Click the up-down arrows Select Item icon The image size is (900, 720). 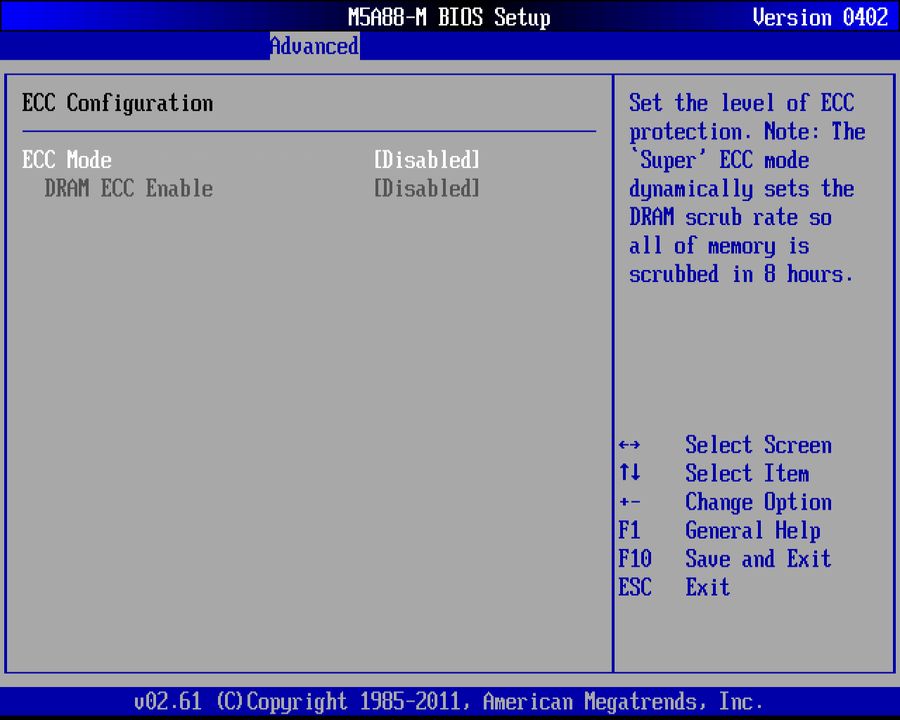click(630, 473)
